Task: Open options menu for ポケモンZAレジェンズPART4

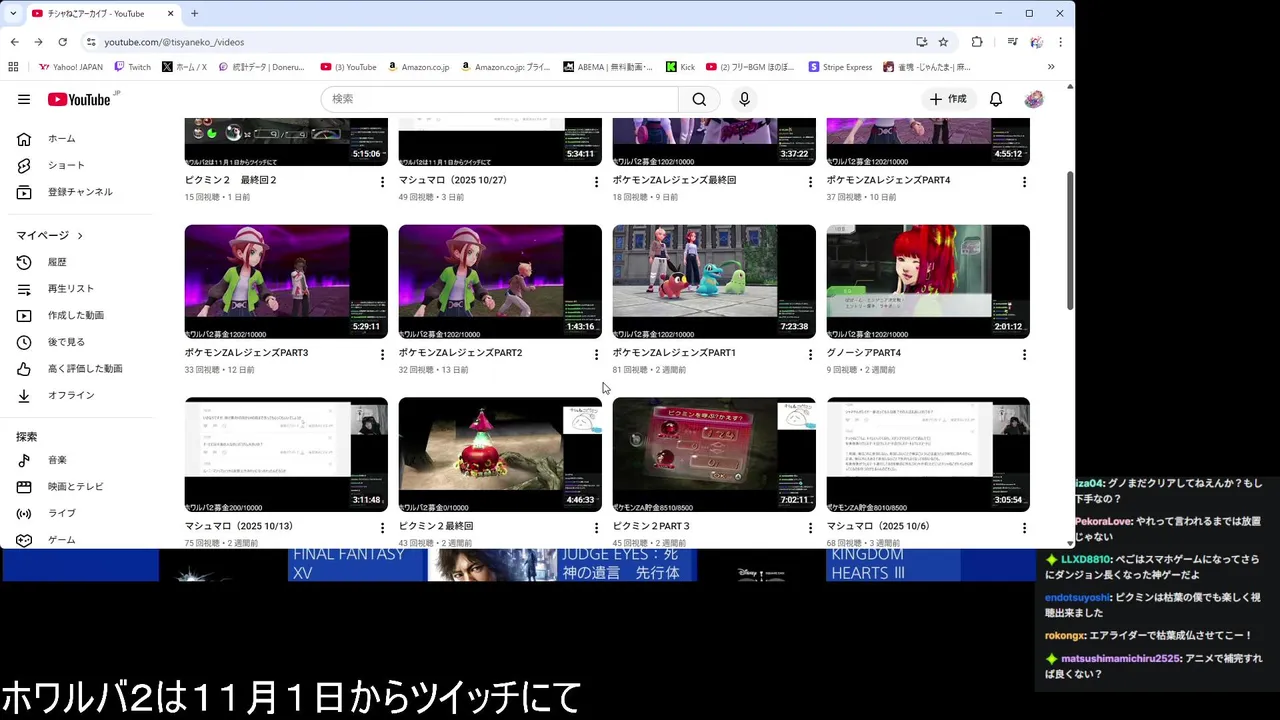Action: pos(1024,182)
